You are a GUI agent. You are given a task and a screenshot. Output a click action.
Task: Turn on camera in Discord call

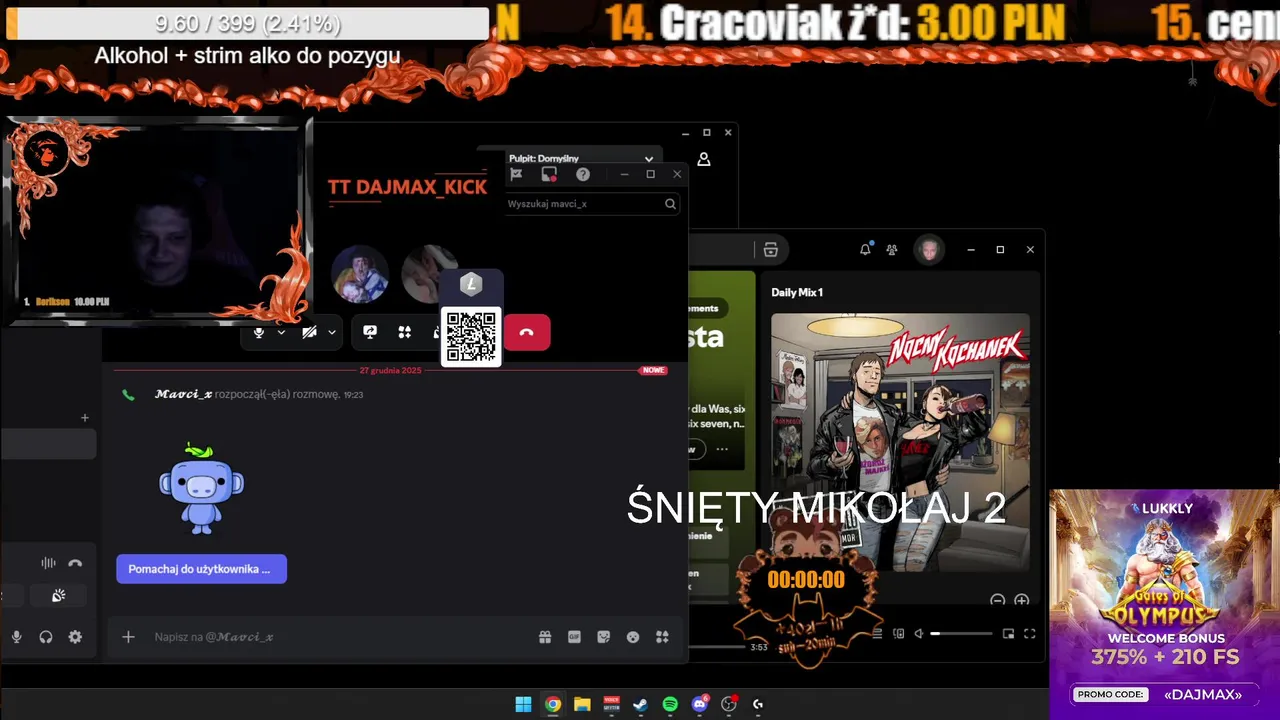[x=310, y=332]
